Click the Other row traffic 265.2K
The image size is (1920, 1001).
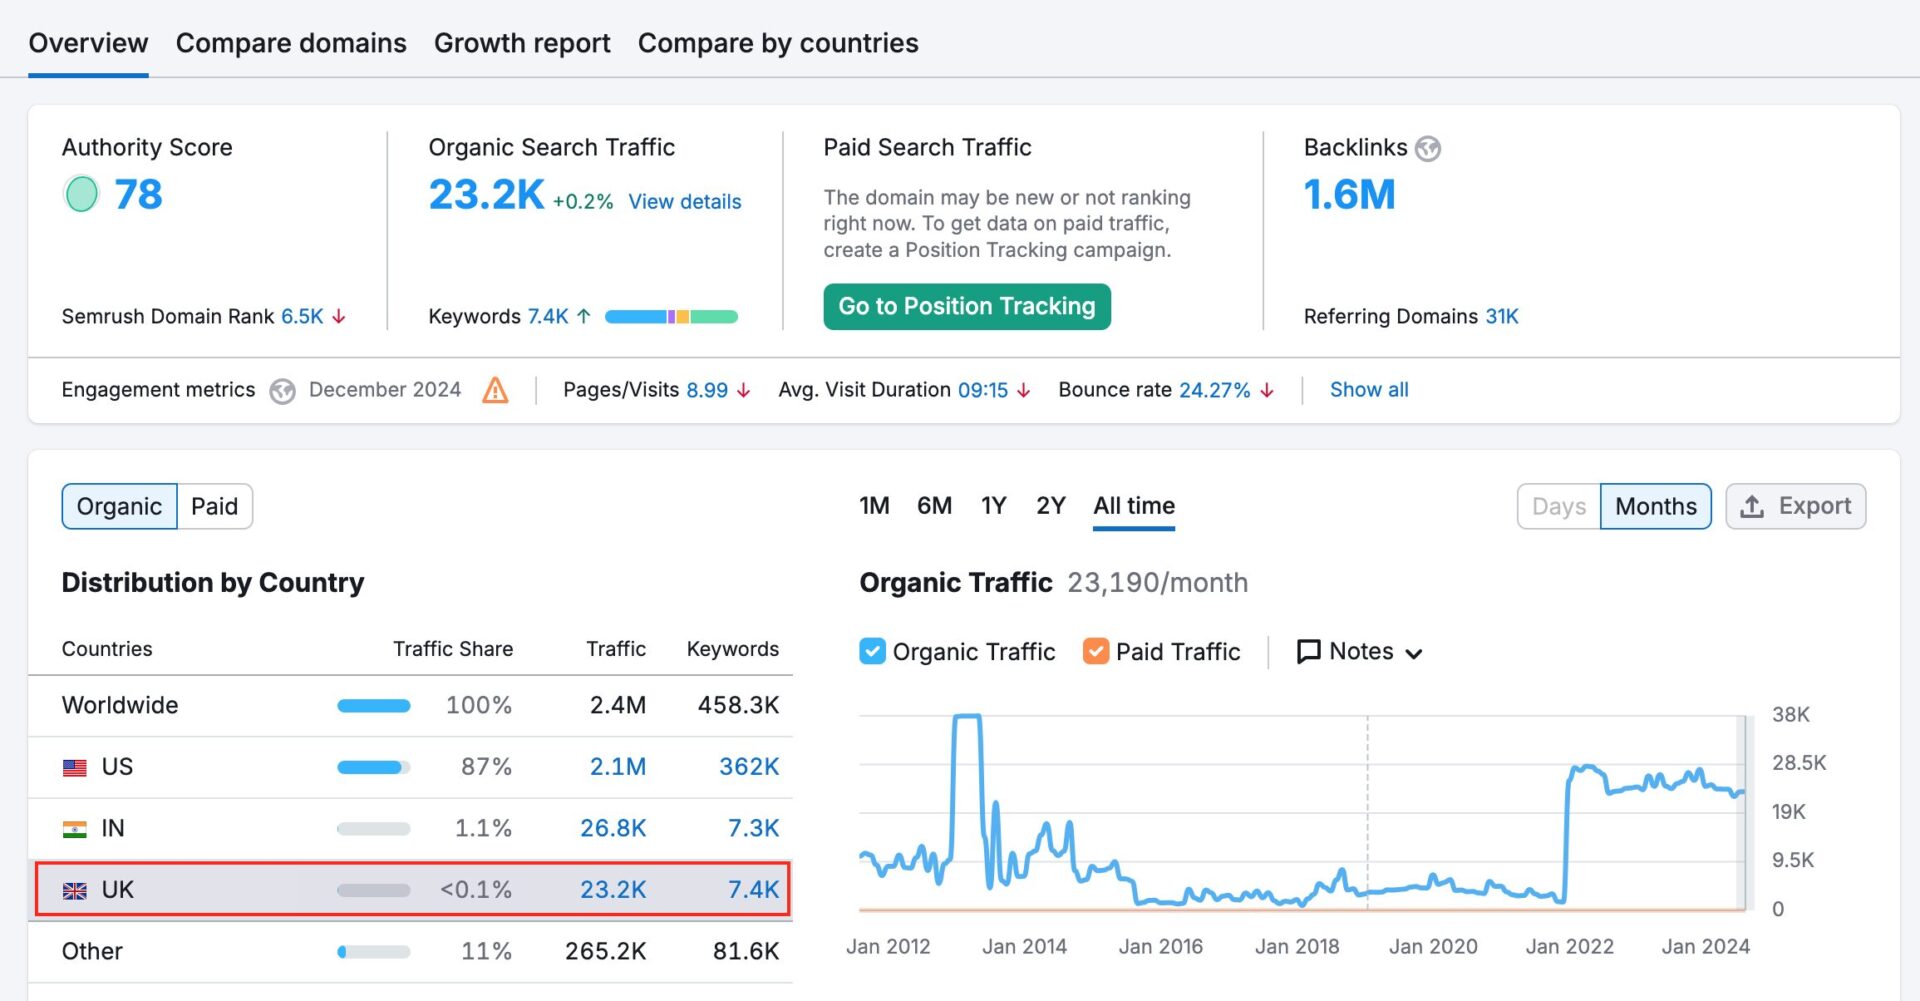click(x=606, y=951)
